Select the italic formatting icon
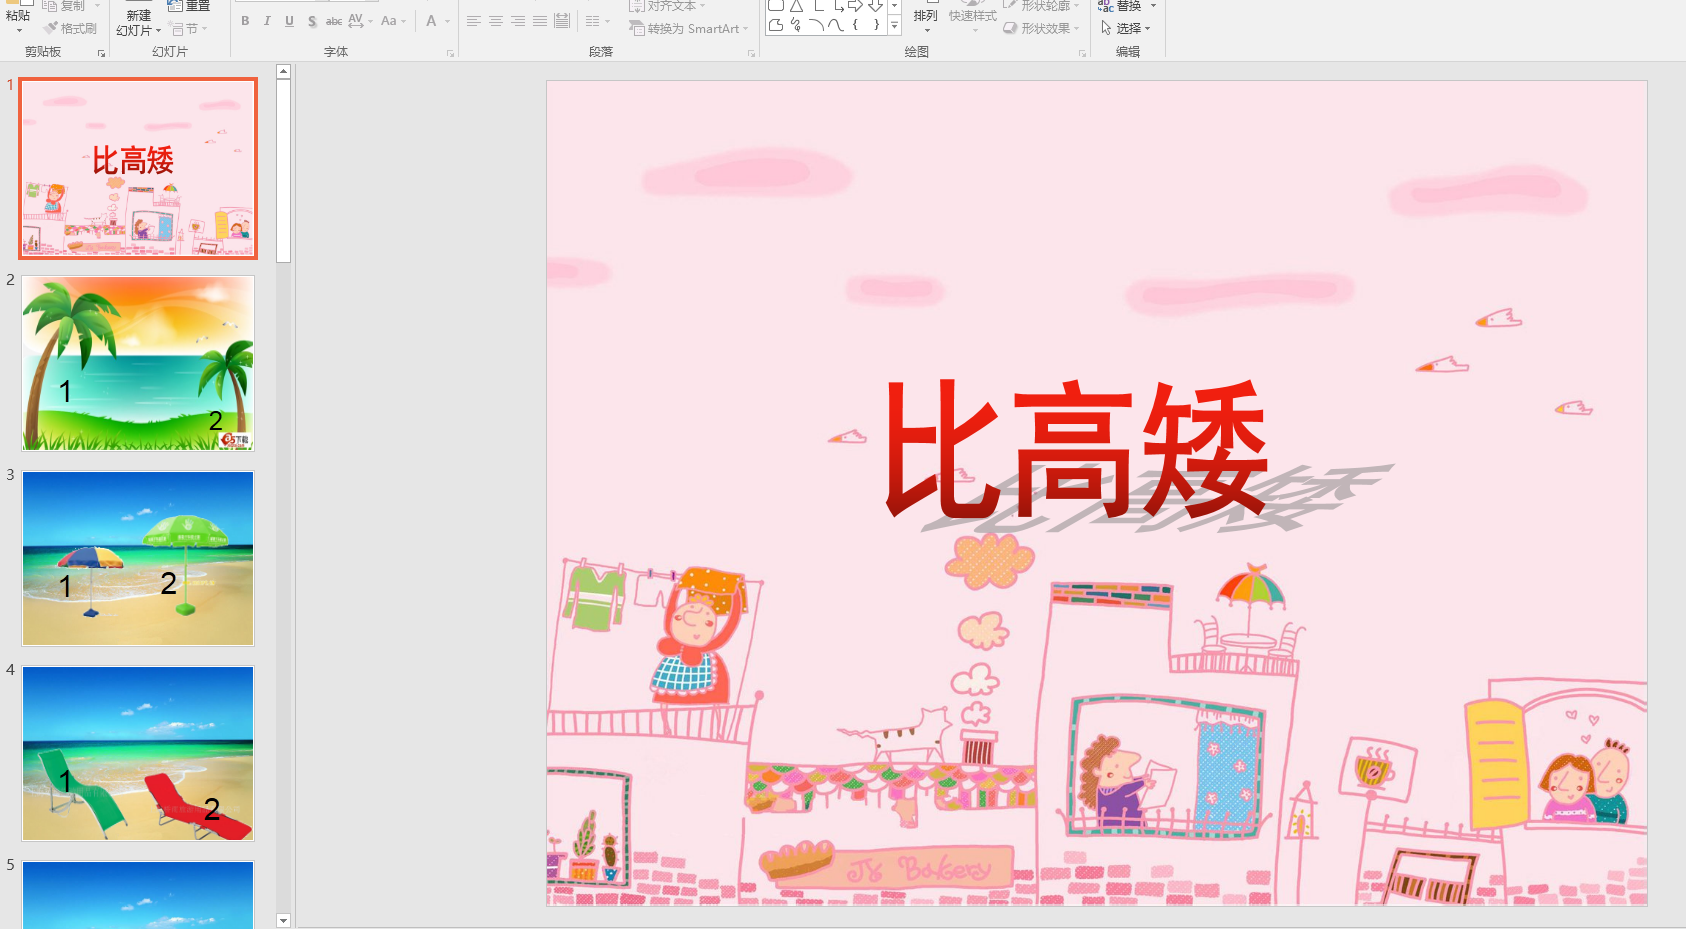 click(x=267, y=20)
